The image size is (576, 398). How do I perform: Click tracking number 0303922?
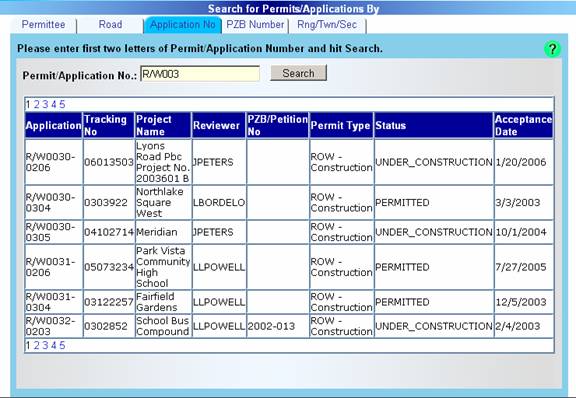click(x=106, y=202)
